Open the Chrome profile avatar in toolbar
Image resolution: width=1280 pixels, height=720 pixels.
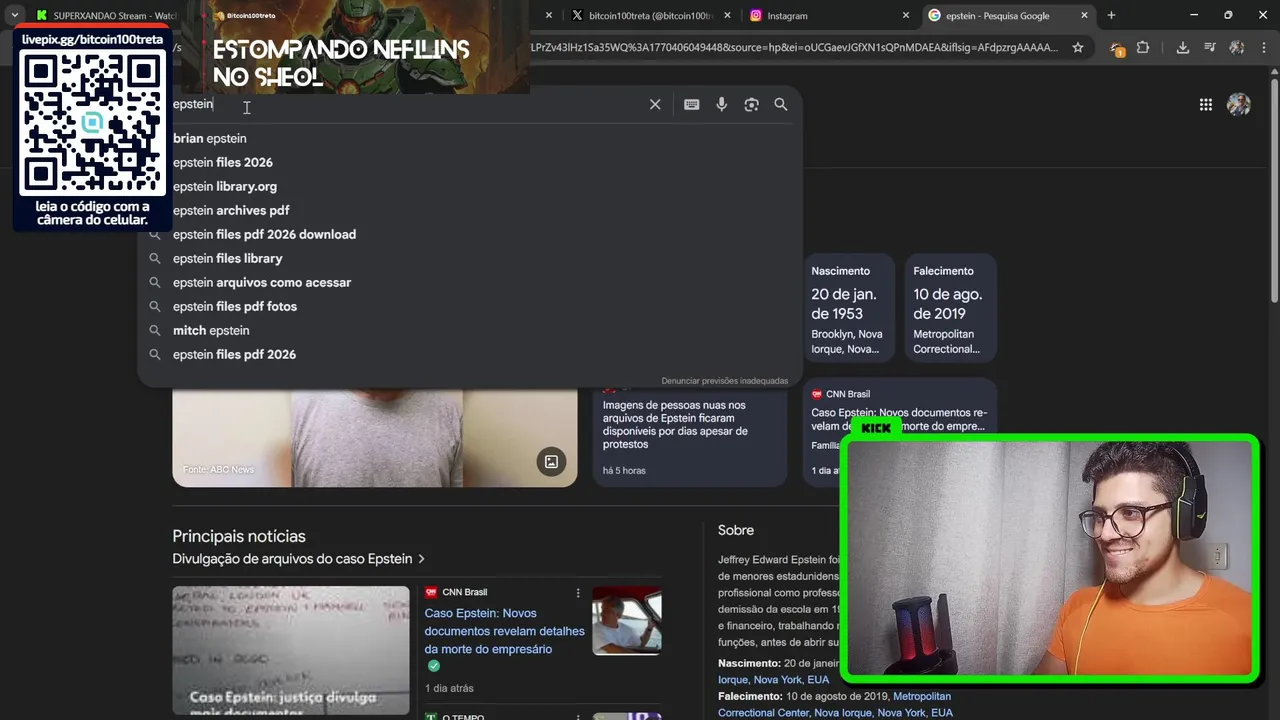click(x=1237, y=47)
